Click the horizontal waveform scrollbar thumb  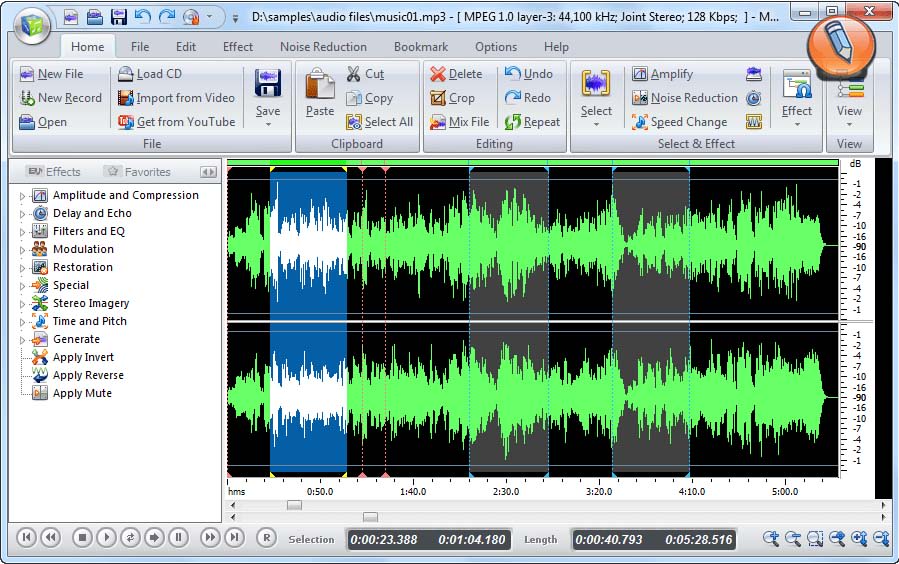294,505
